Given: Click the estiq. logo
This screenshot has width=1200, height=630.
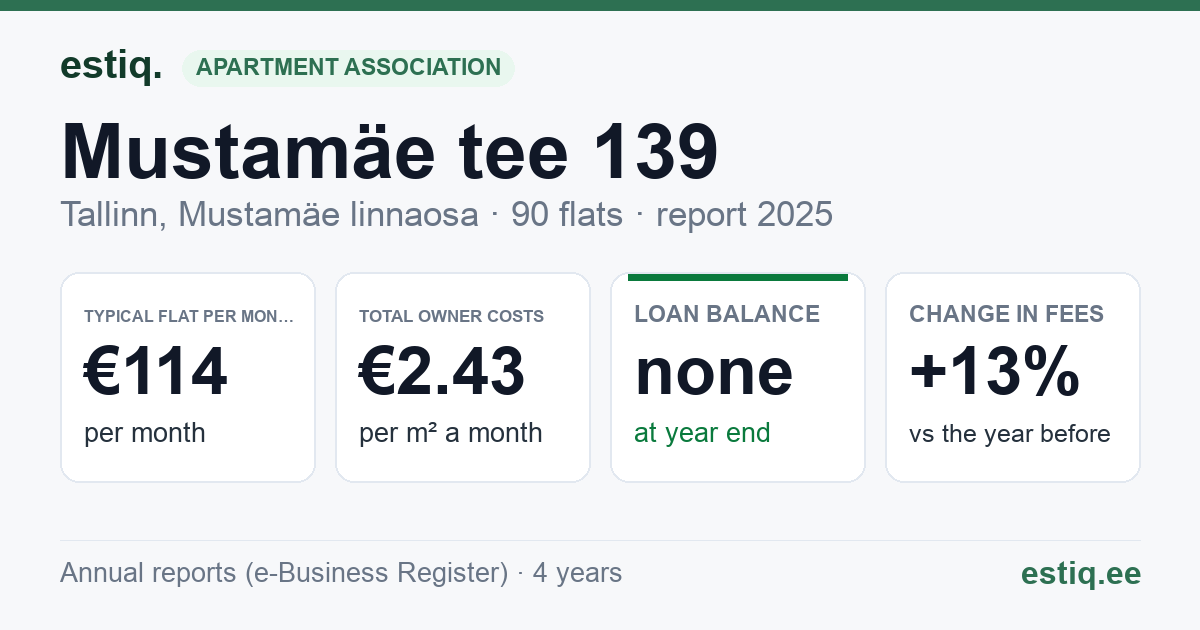Looking at the screenshot, I should tap(111, 67).
